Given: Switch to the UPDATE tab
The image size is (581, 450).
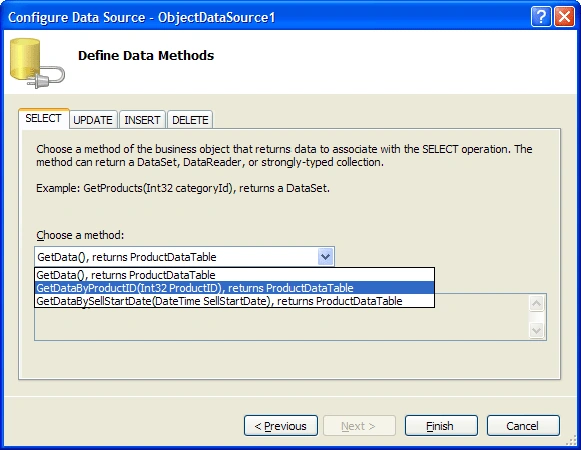Looking at the screenshot, I should tap(93, 120).
